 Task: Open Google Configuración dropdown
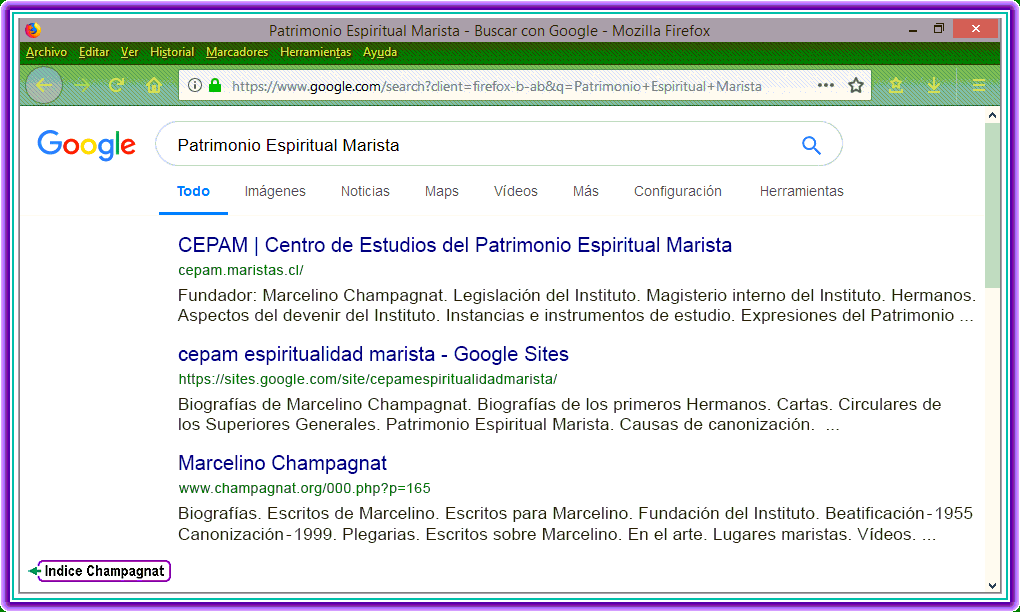(x=678, y=191)
